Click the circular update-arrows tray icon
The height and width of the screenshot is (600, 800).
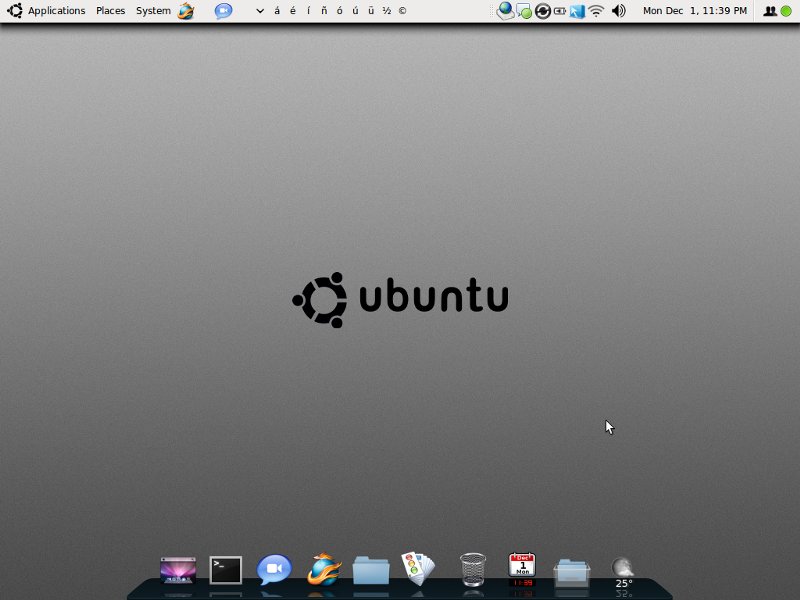pos(543,11)
